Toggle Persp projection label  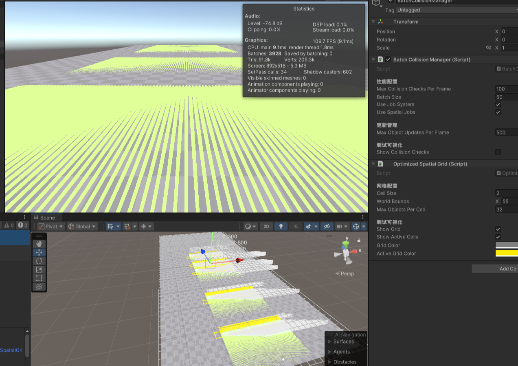click(x=345, y=274)
